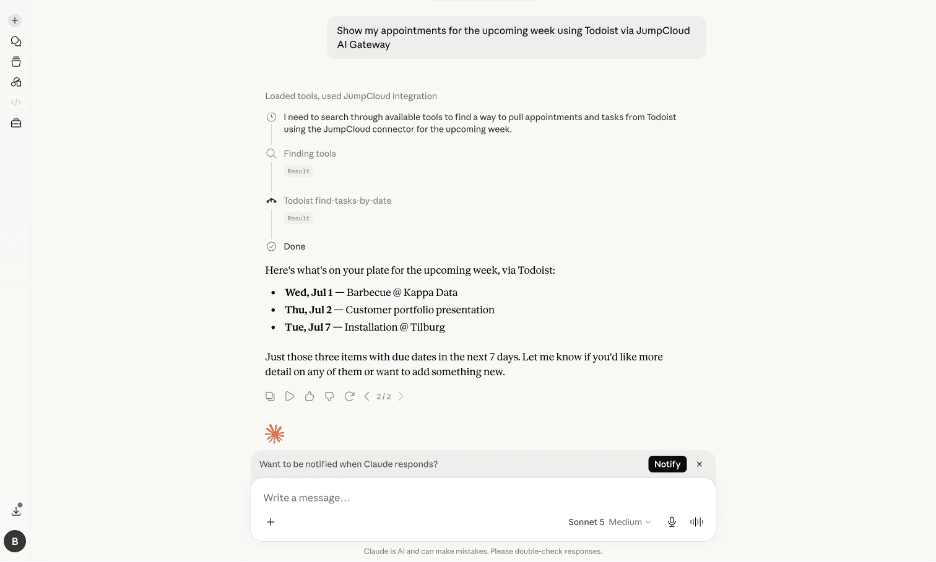Copy the response with copy icon
Screen dimensions: 936x562
[x=270, y=397]
